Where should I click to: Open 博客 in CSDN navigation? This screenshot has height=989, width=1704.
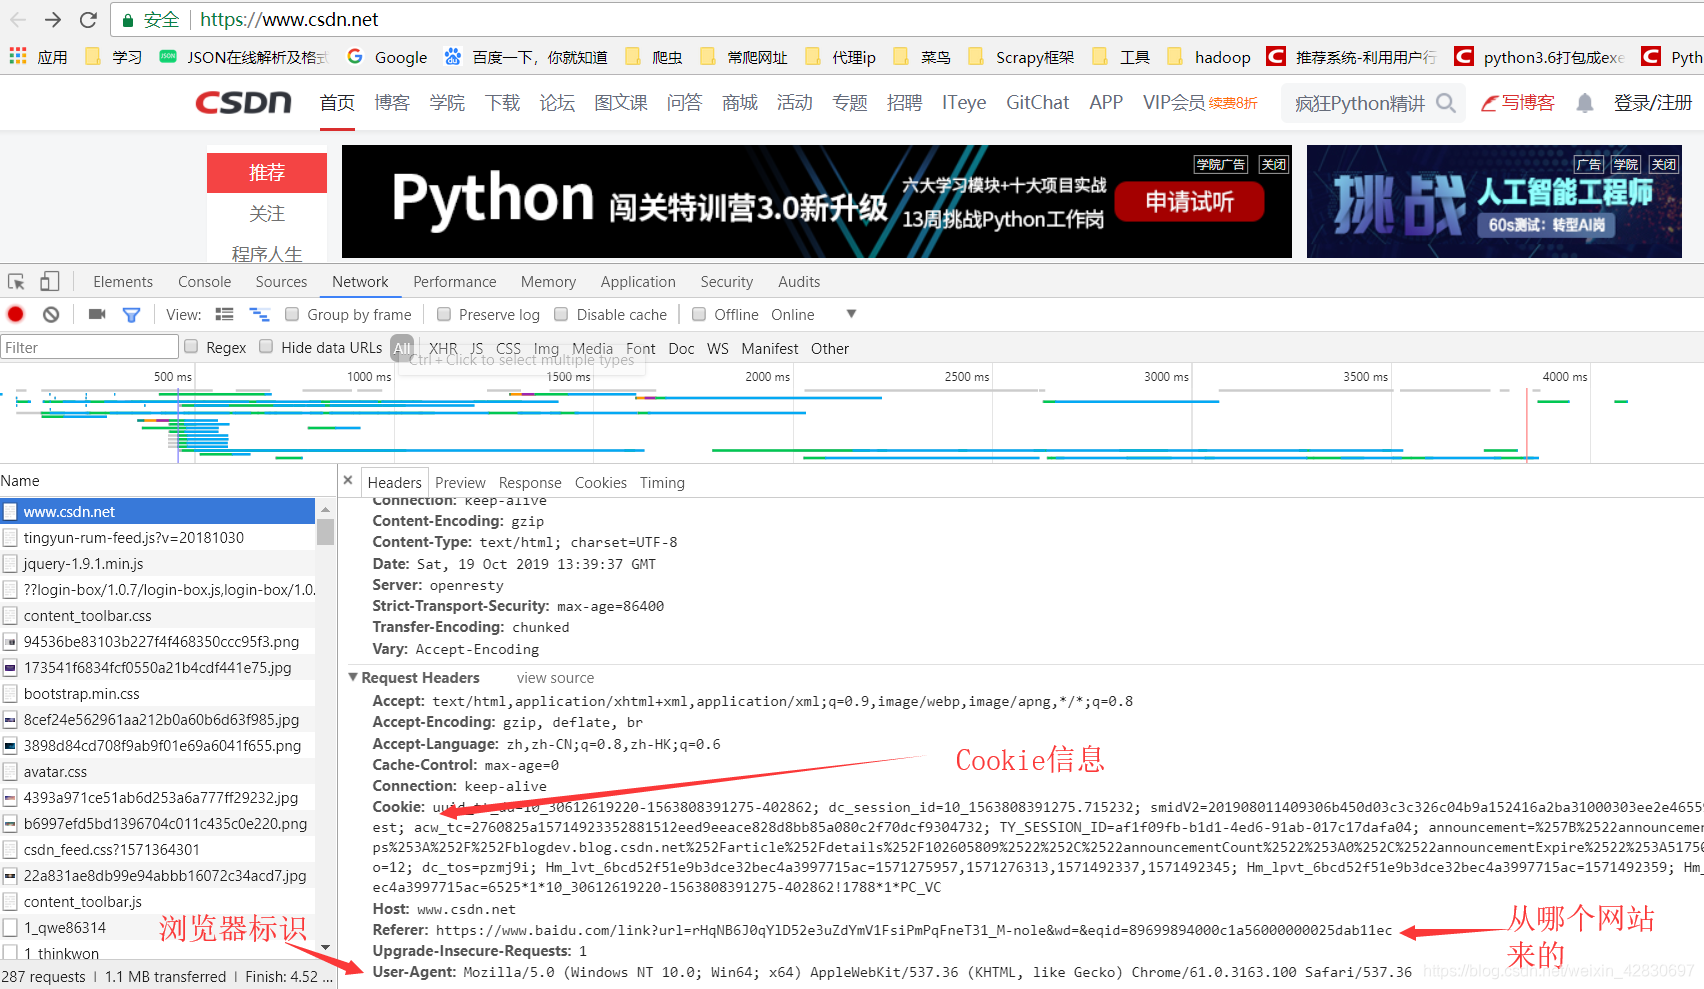click(392, 102)
